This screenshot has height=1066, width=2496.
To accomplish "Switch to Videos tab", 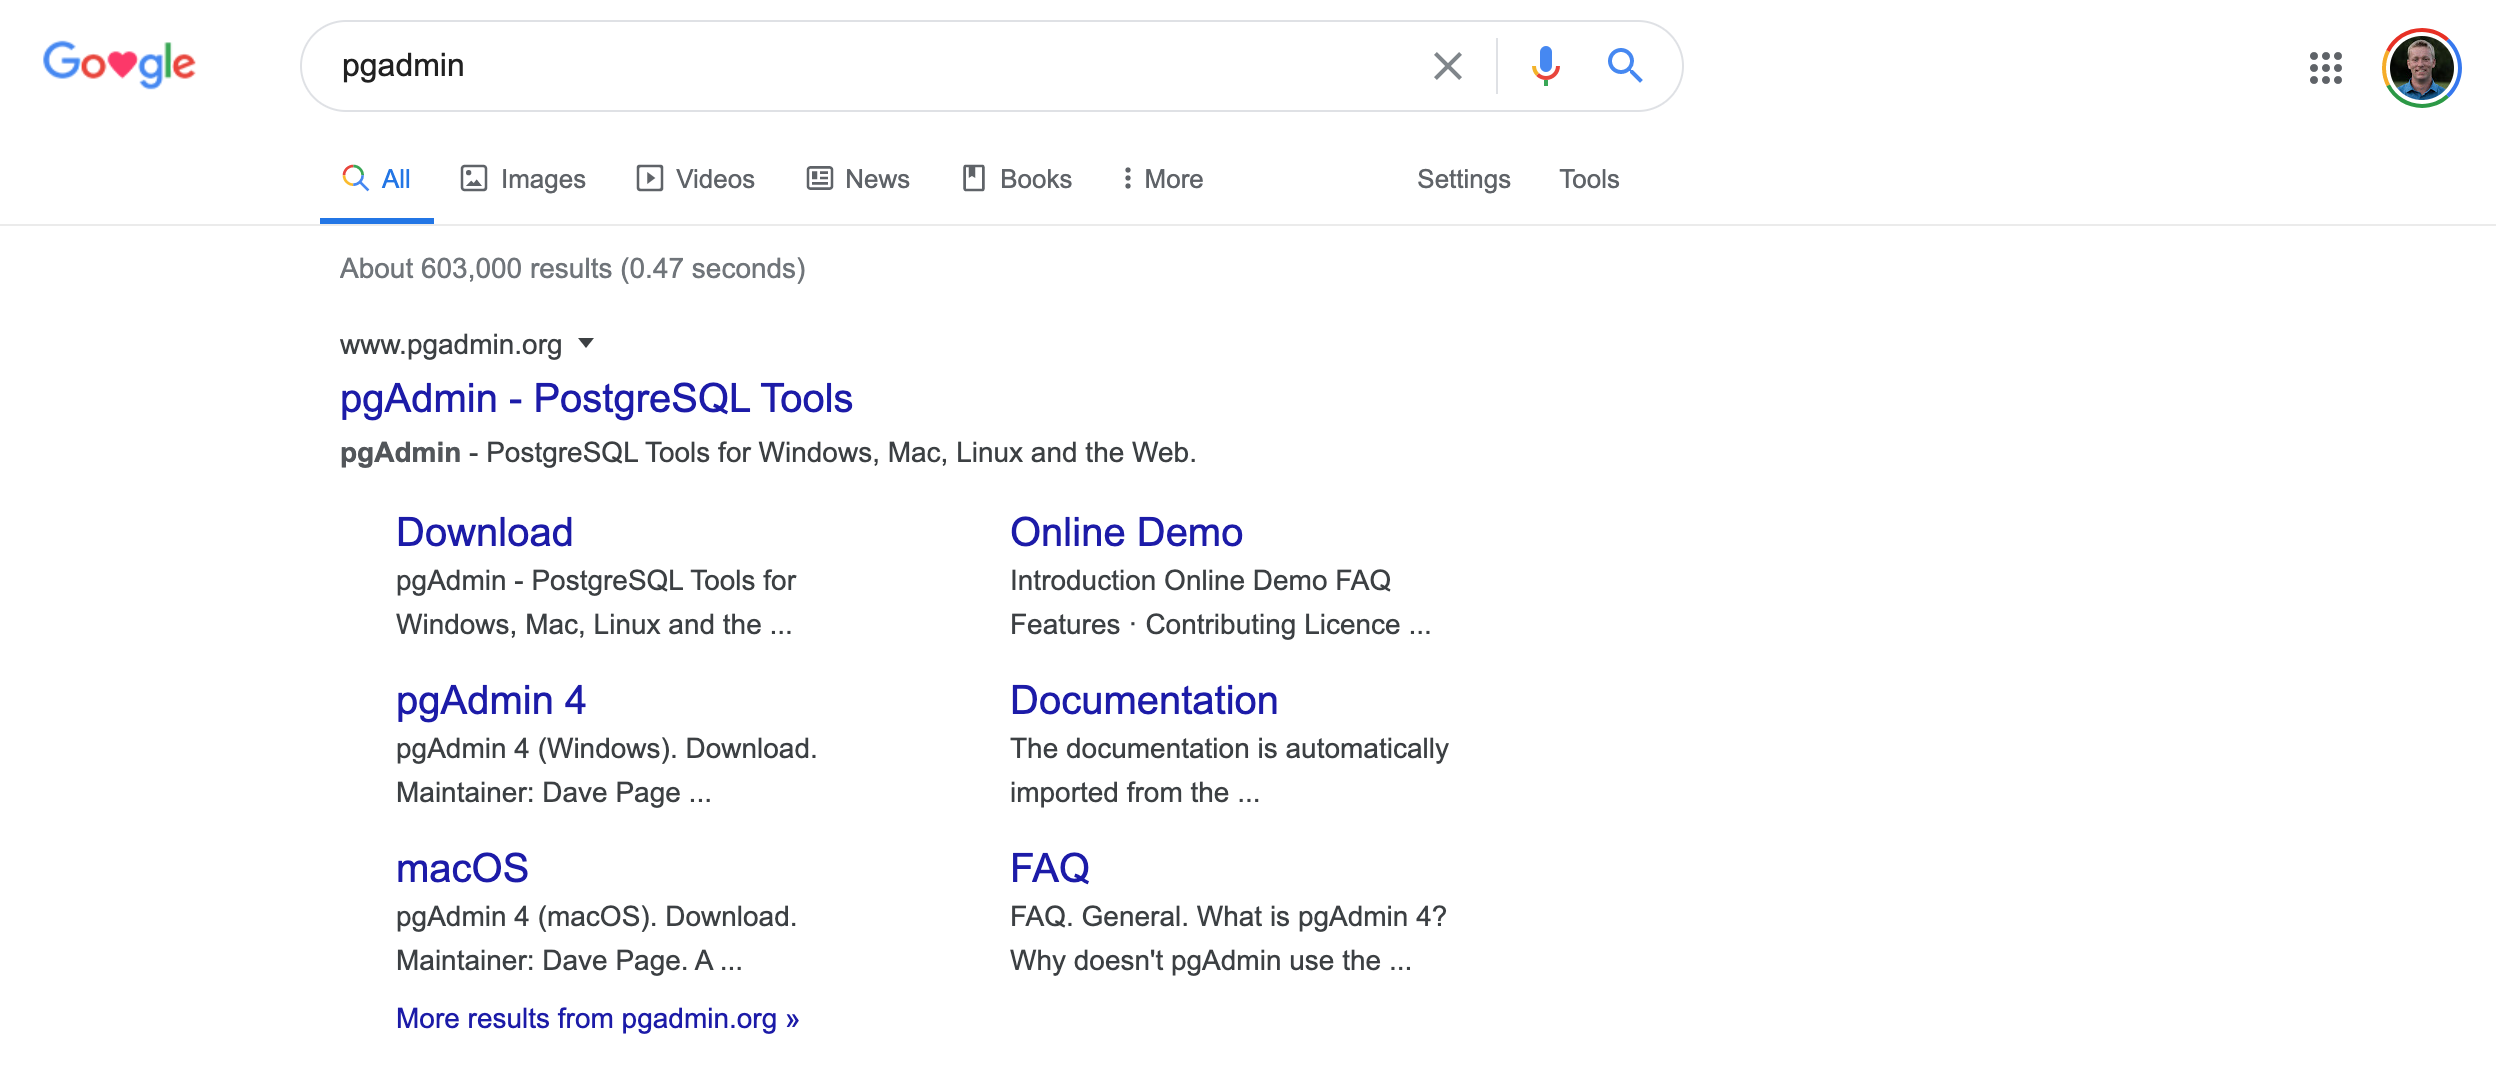I will [695, 179].
